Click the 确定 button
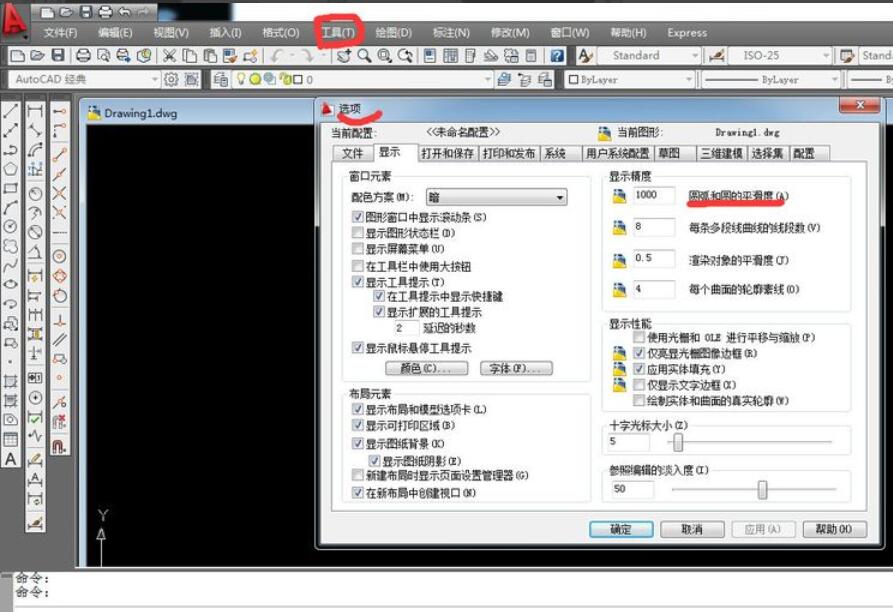Viewport: 893px width, 612px height. coord(621,529)
